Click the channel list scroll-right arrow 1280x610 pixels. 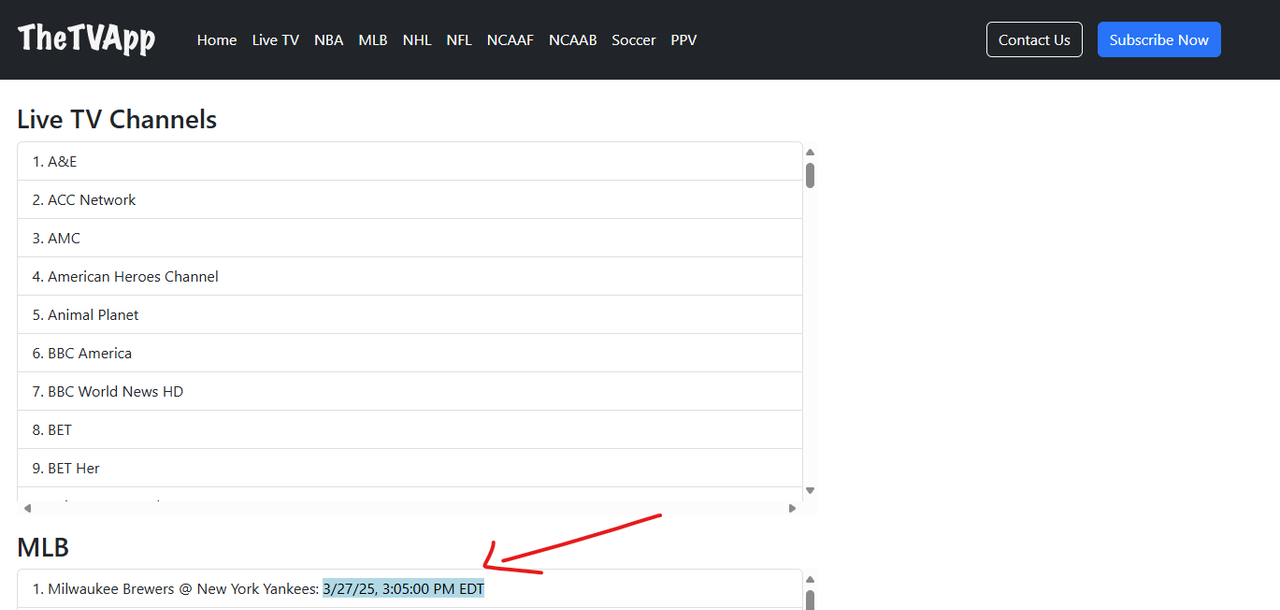coord(792,508)
